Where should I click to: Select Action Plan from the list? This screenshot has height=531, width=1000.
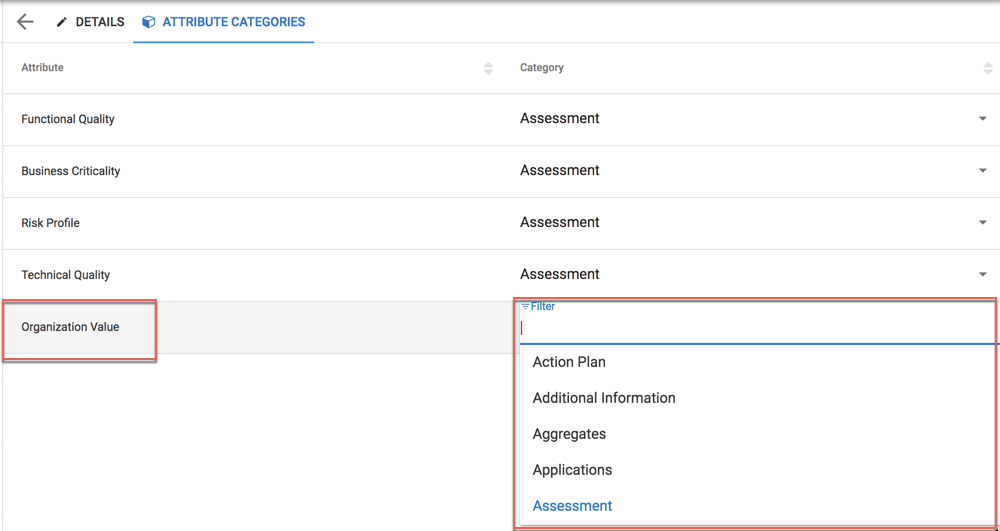pos(569,362)
